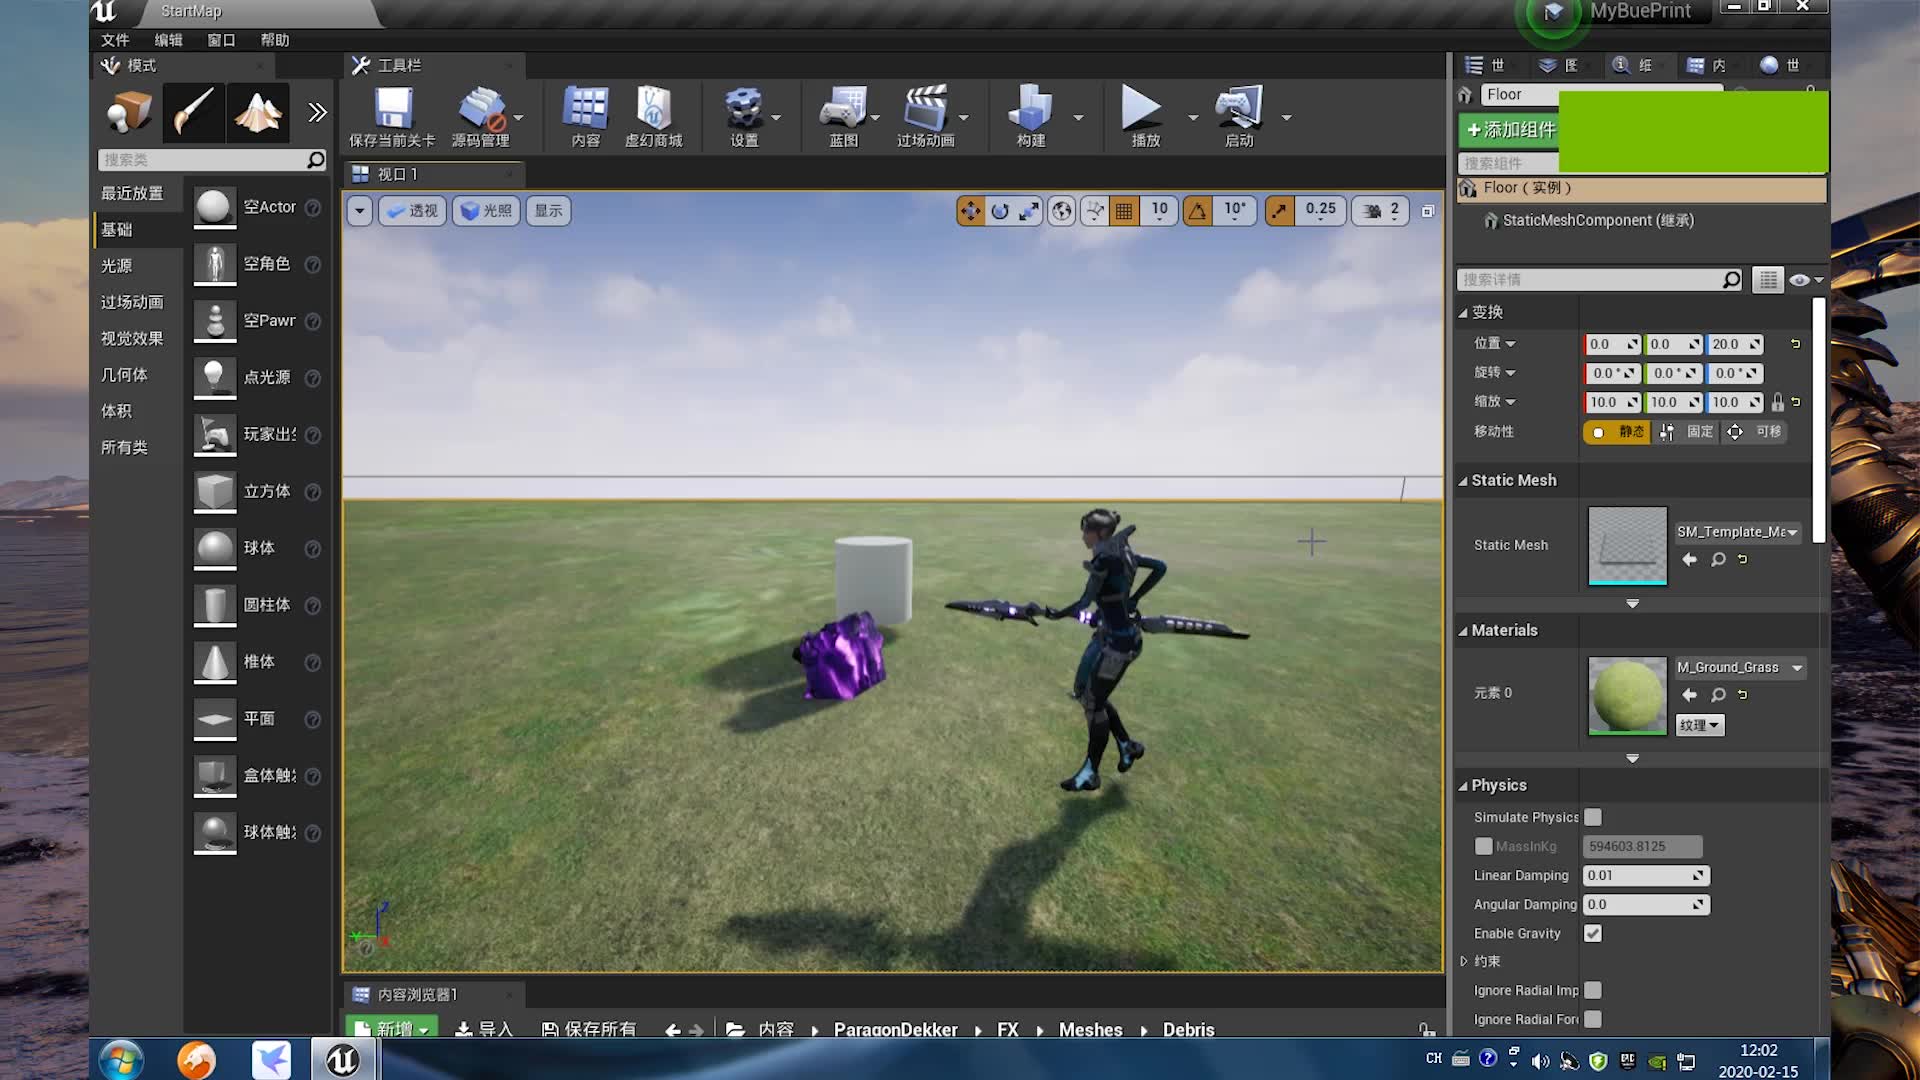Select the Landscape mode icon

pyautogui.click(x=257, y=112)
